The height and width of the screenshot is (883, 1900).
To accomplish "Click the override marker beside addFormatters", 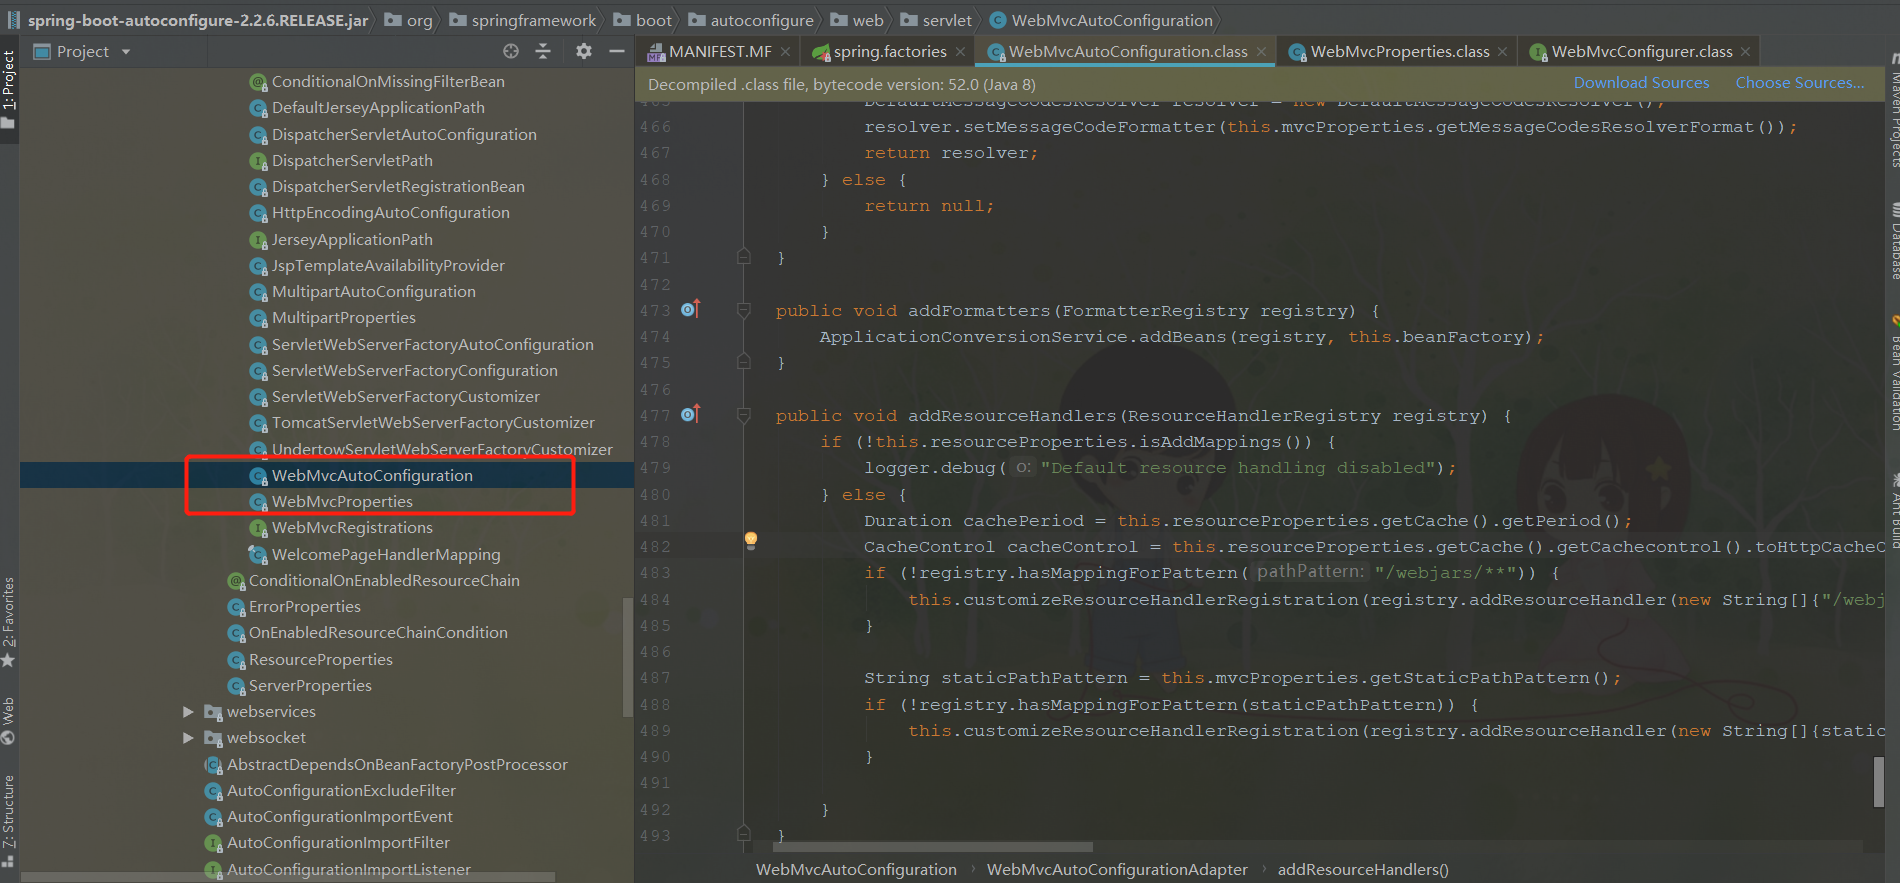I will coord(690,310).
